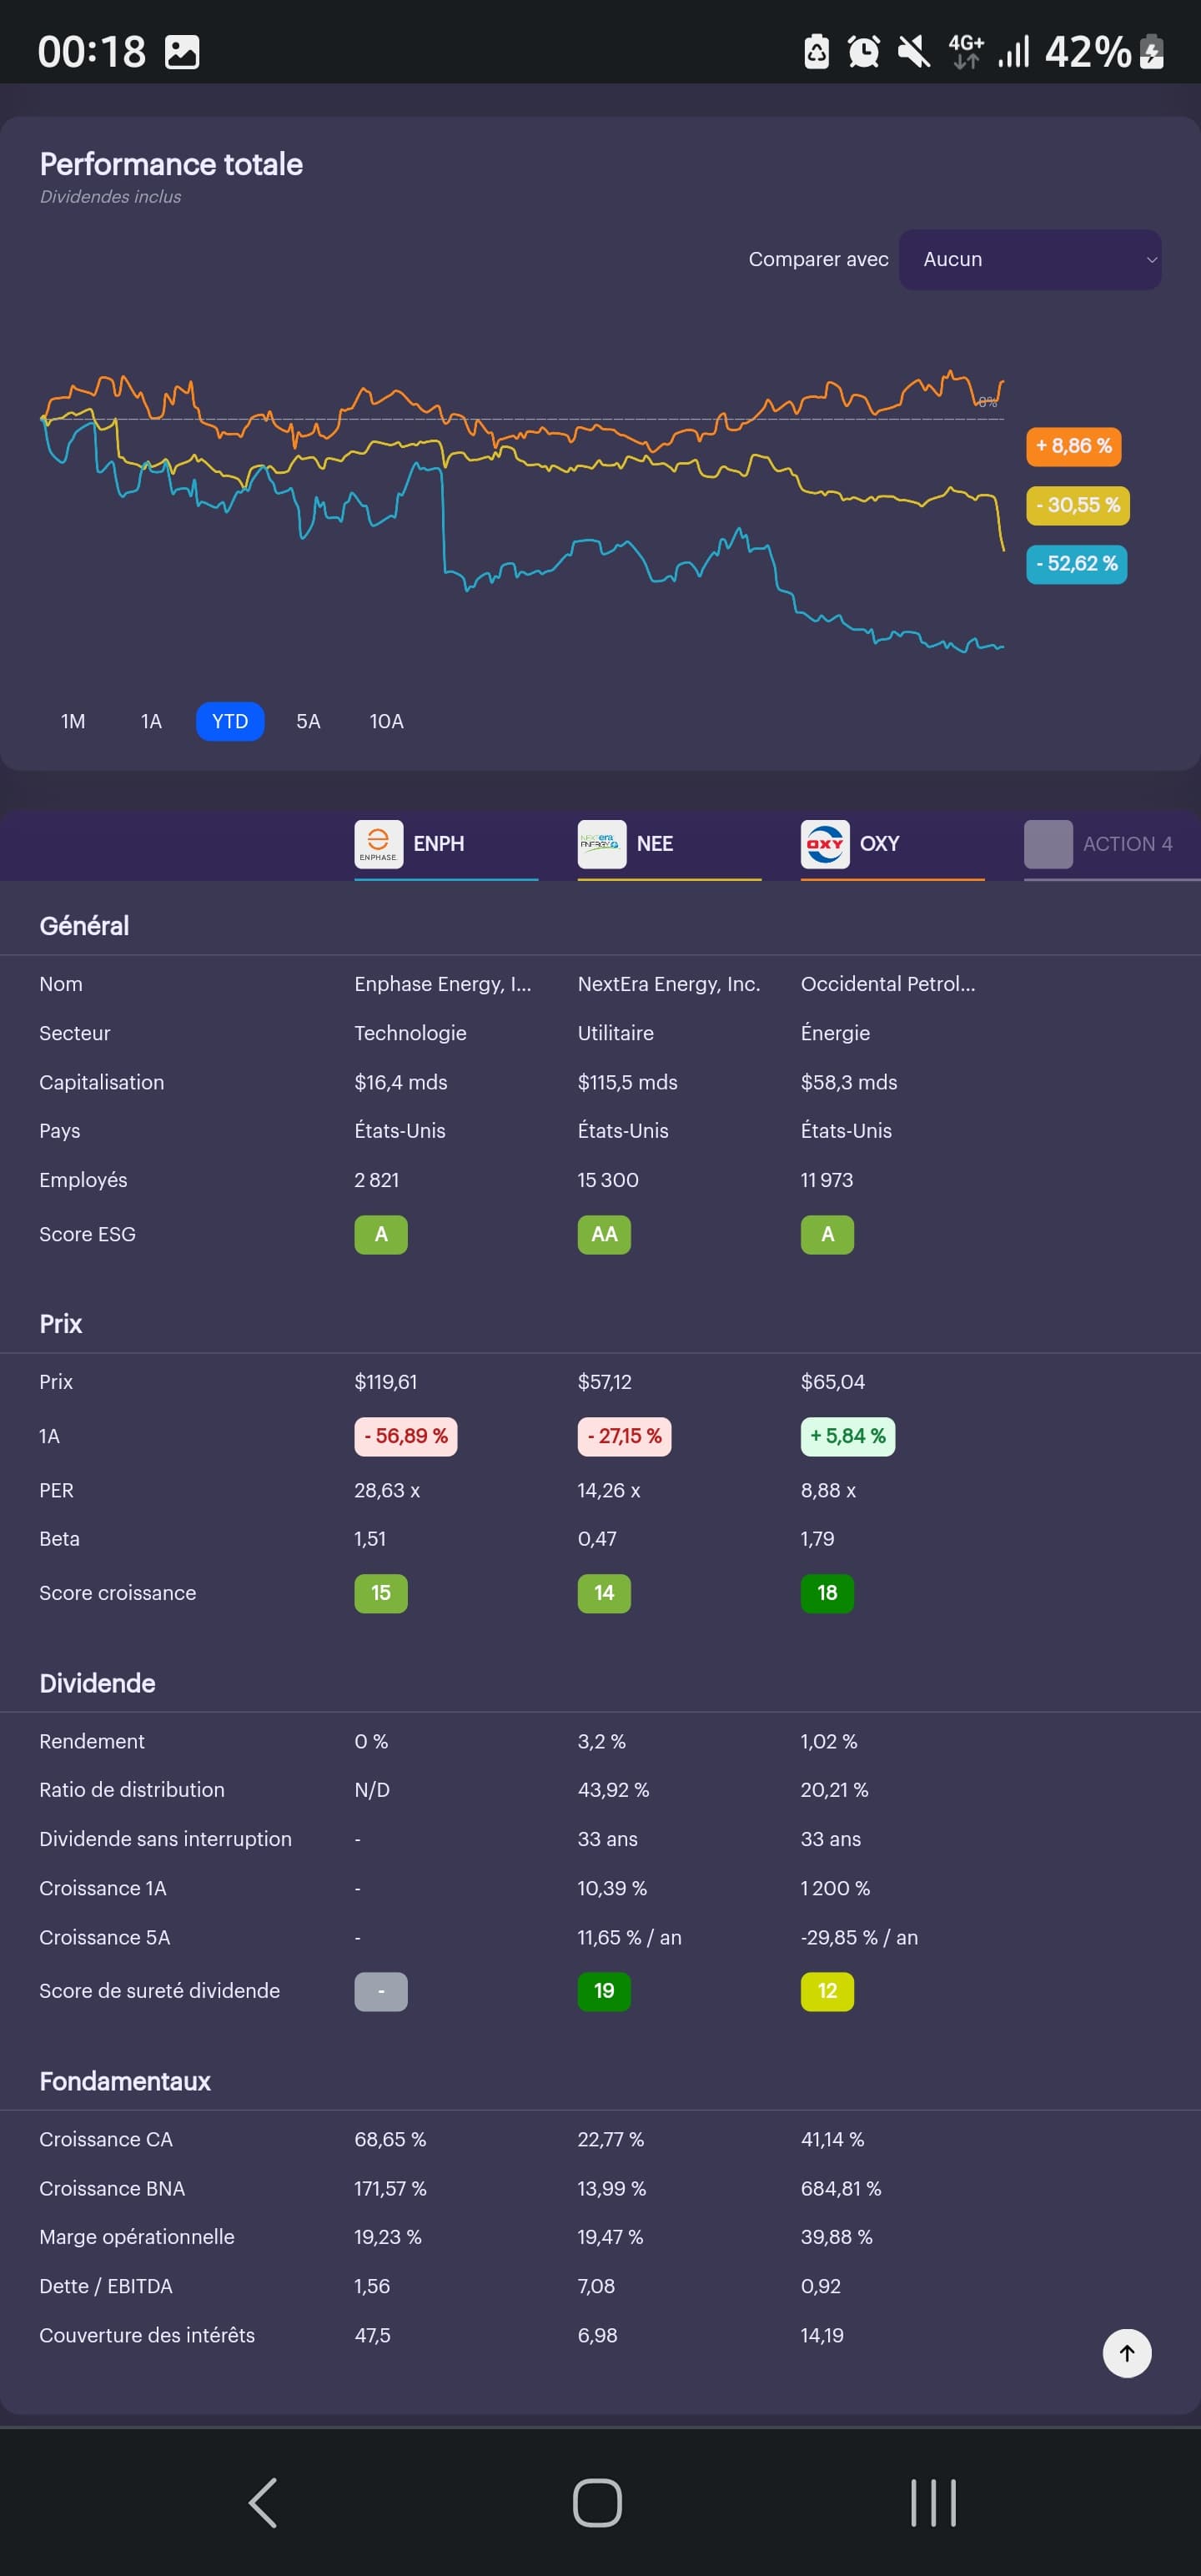Screen dimensions: 1201x2576
Task: Select the 5A time range
Action: coord(308,721)
